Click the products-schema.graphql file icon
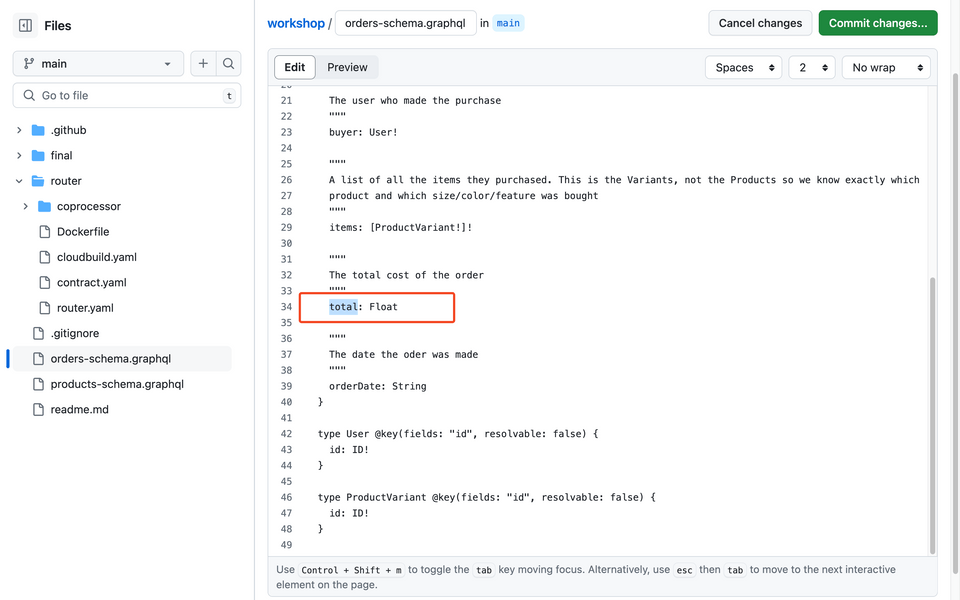 (38, 384)
